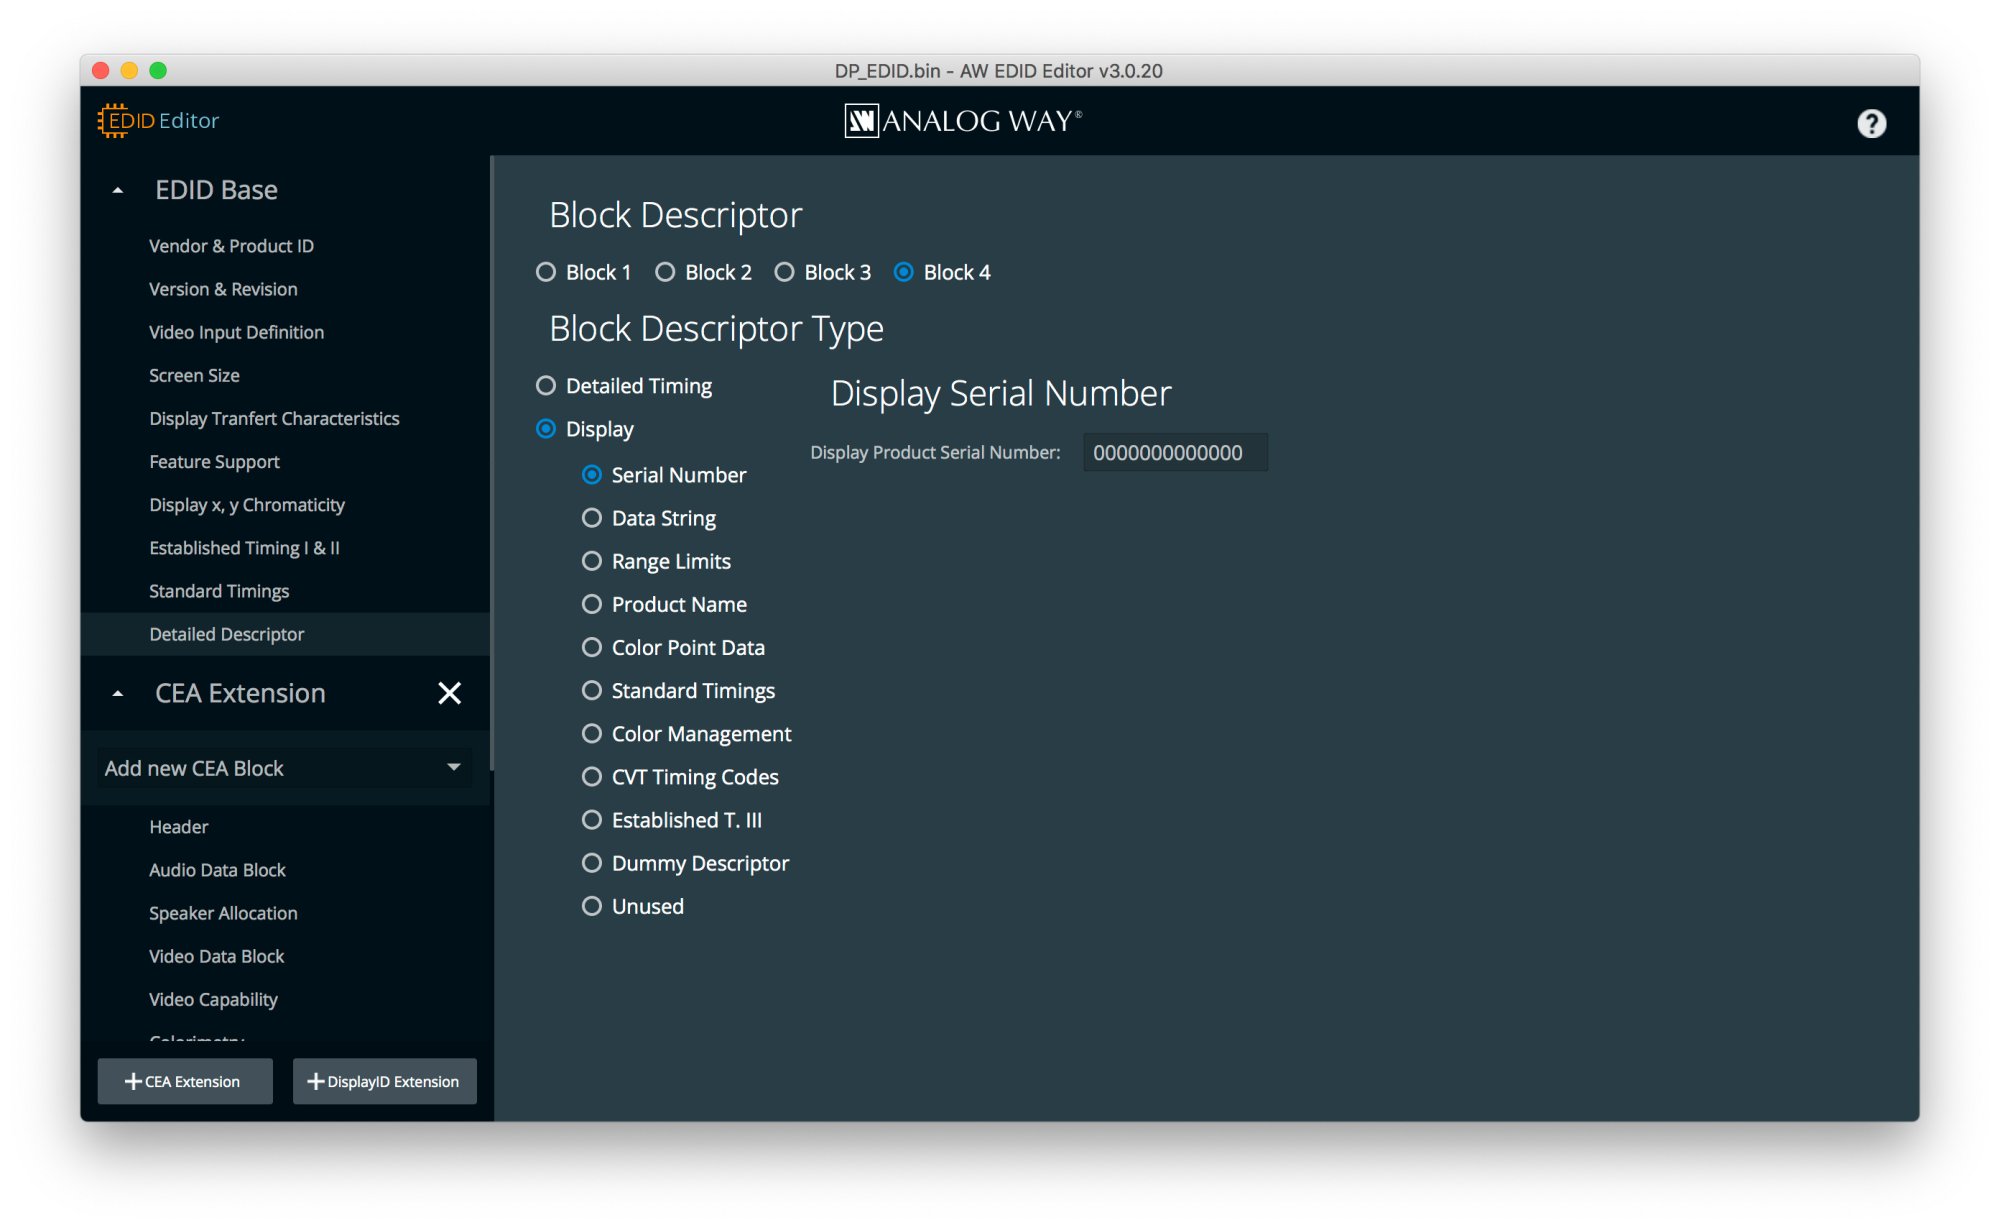This screenshot has width=2000, height=1228.
Task: Click the Analog Way logo
Action: (x=962, y=121)
